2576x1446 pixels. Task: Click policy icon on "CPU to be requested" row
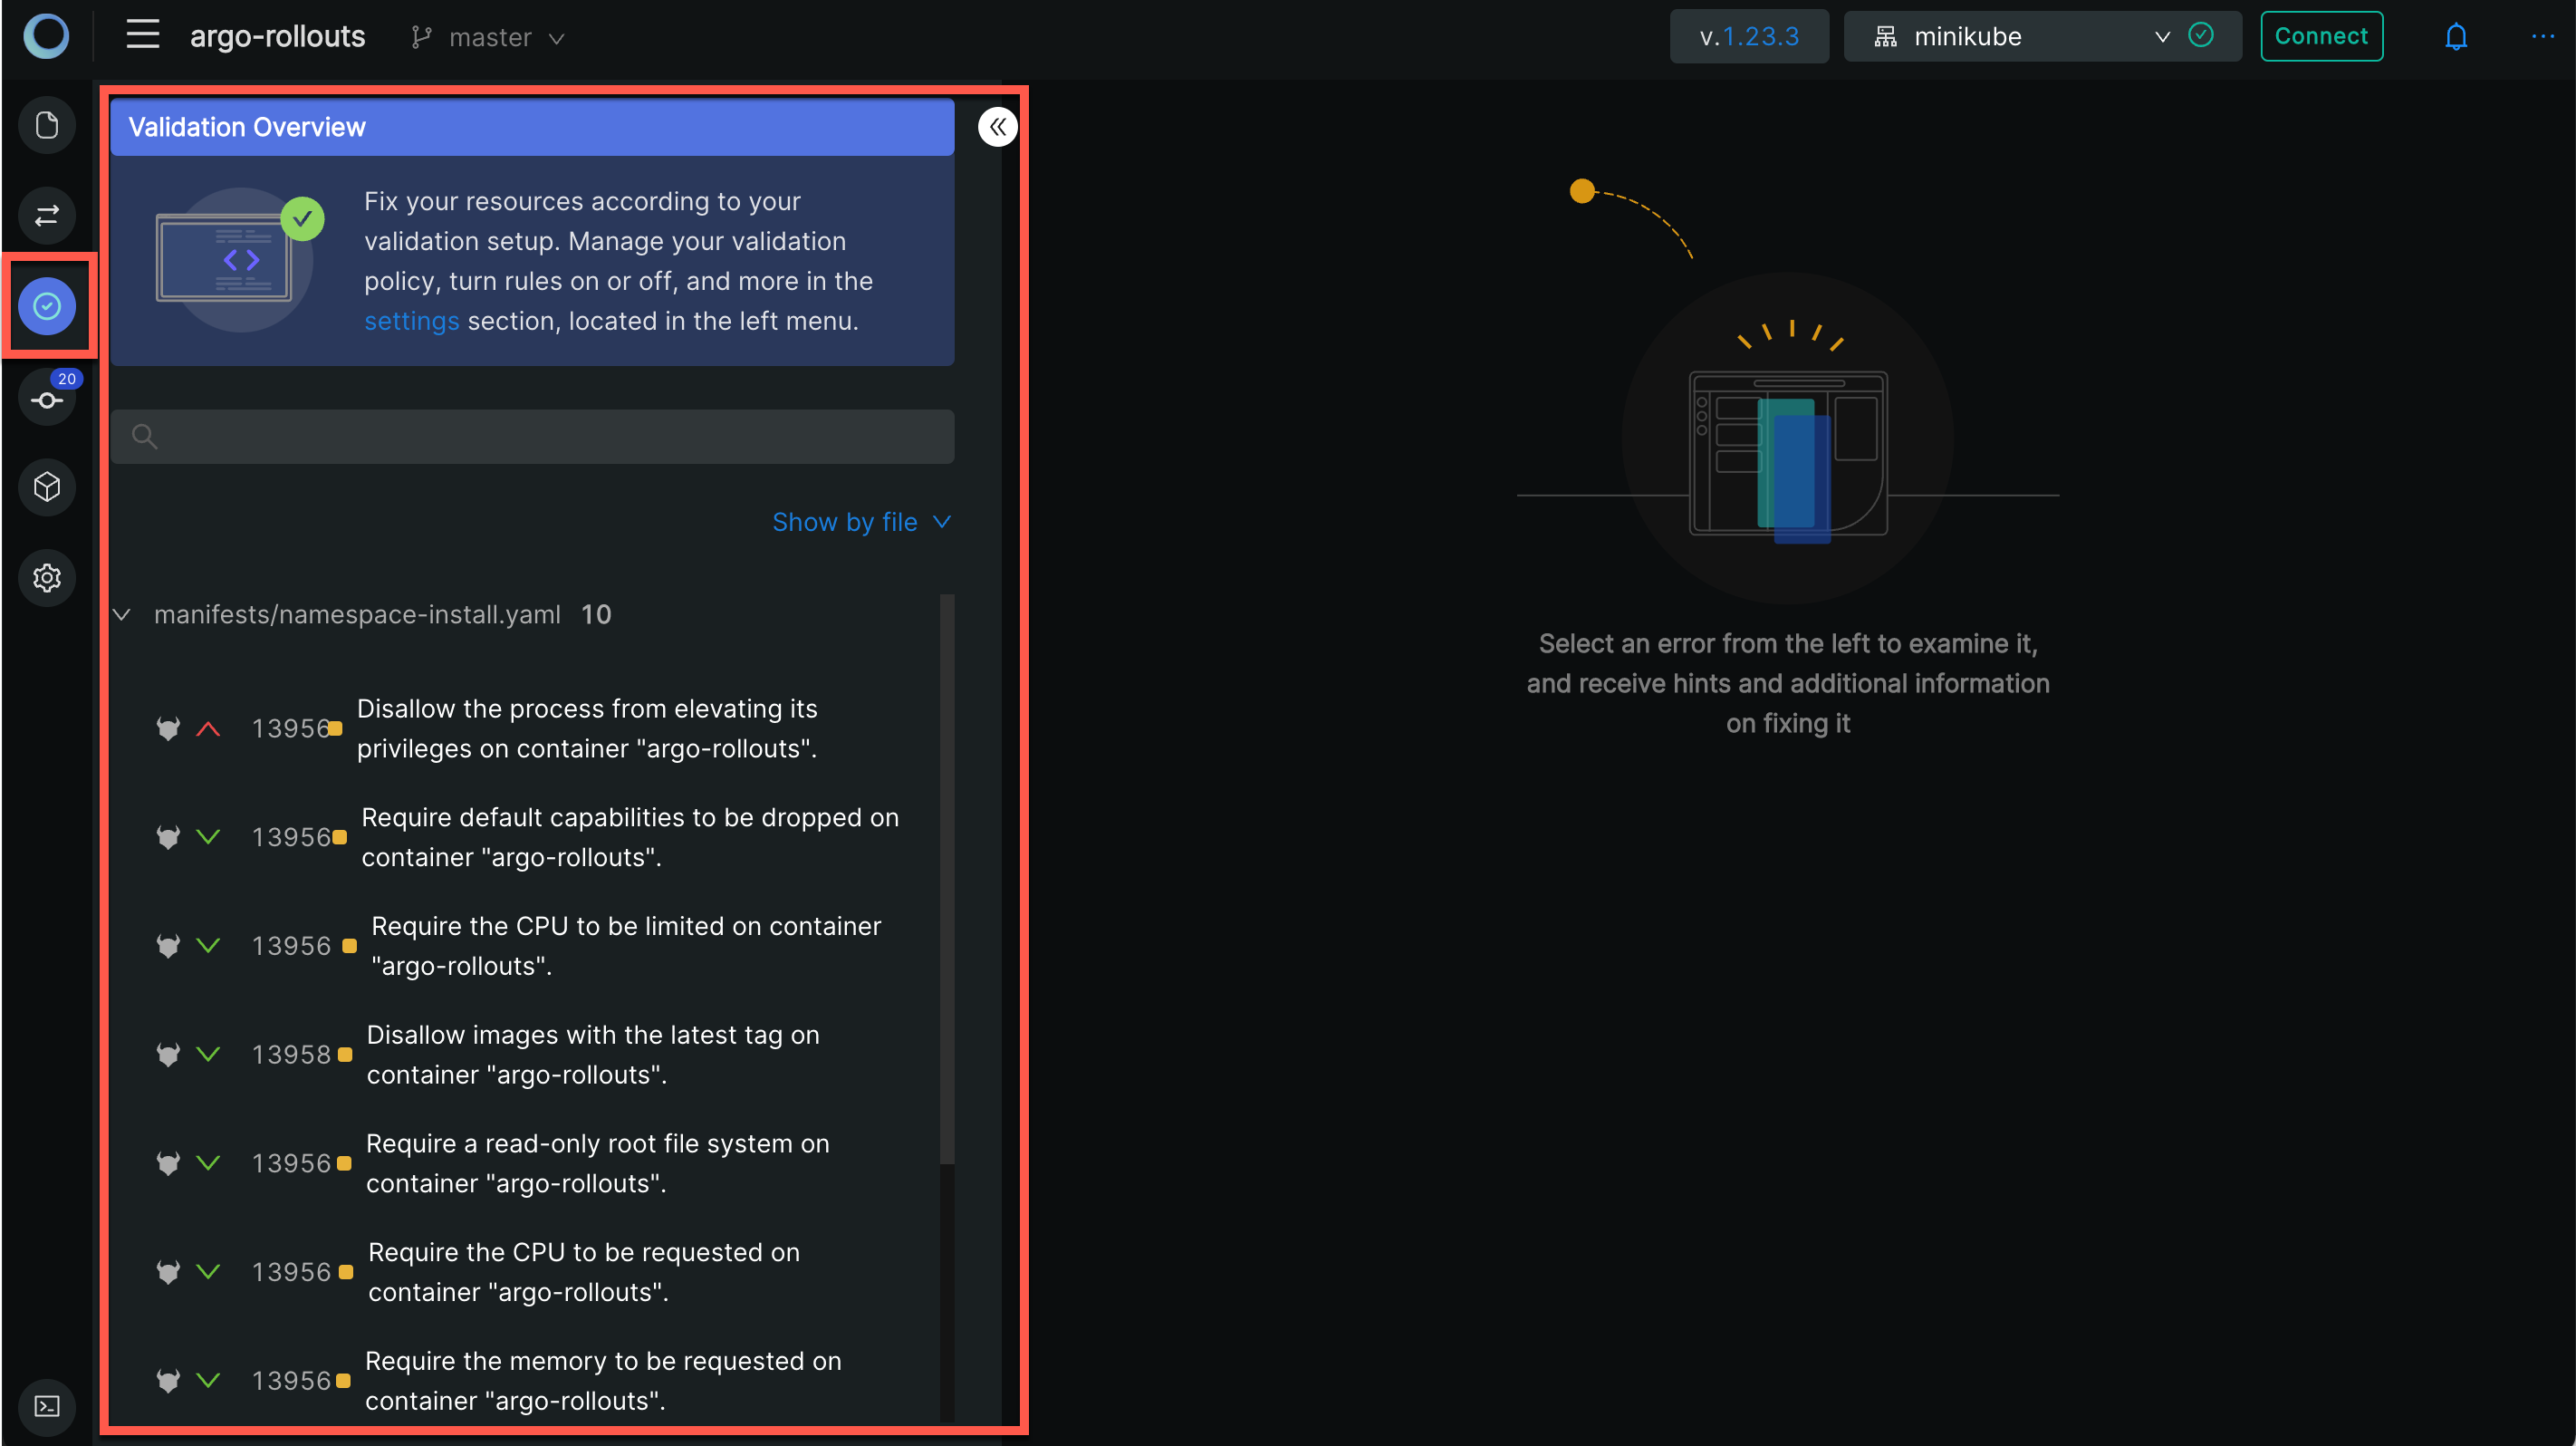[168, 1272]
